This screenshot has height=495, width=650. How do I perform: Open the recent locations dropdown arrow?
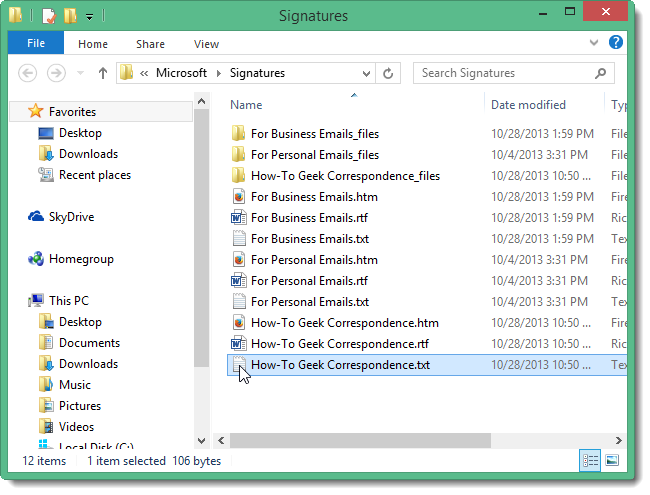[x=80, y=74]
